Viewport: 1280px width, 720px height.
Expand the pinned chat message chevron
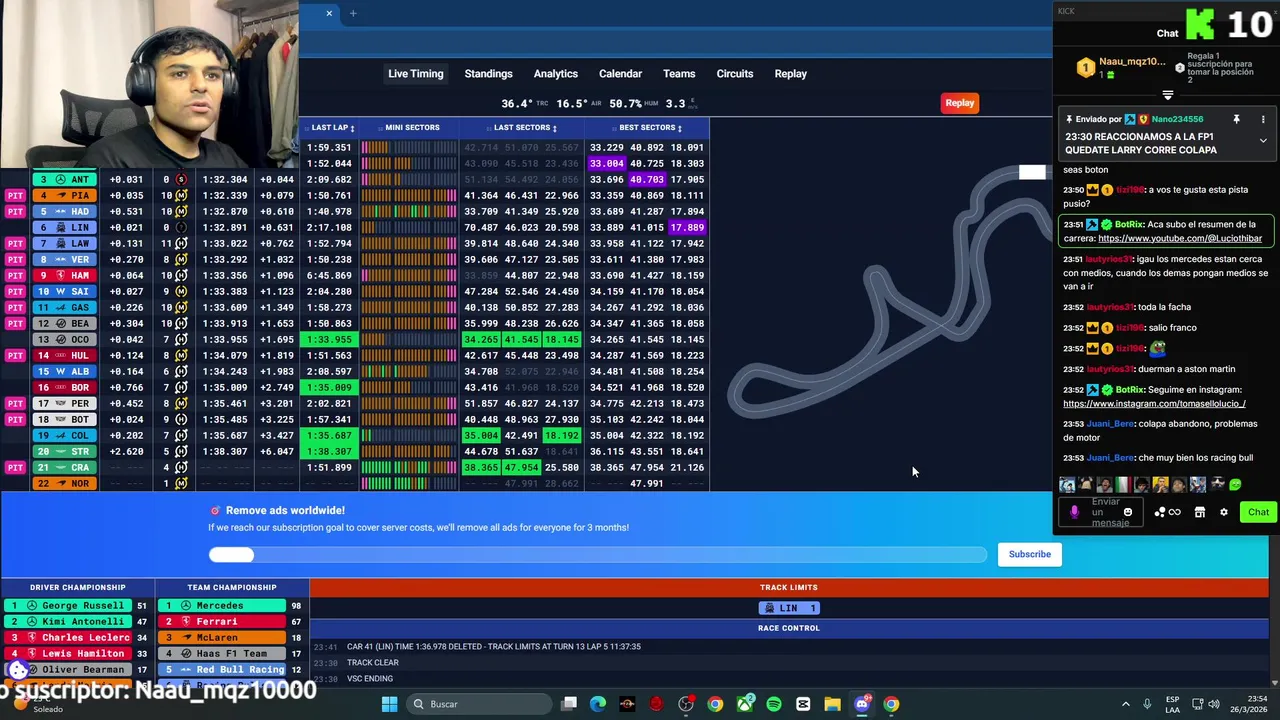click(1263, 141)
